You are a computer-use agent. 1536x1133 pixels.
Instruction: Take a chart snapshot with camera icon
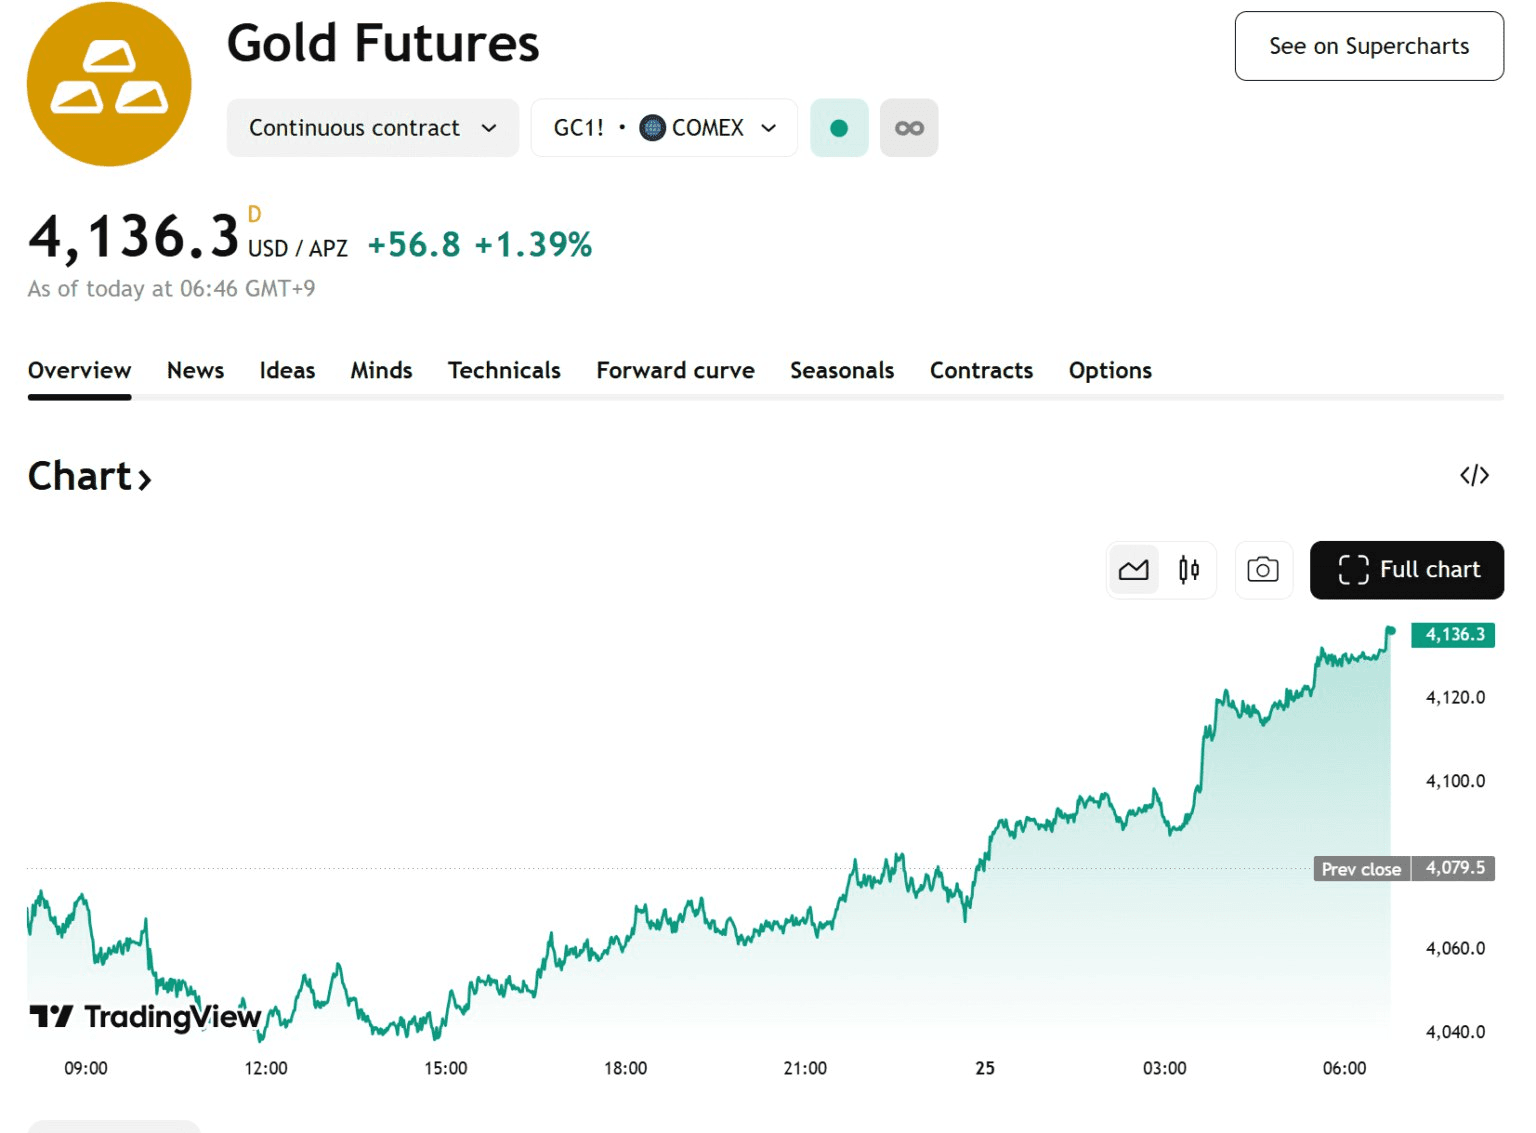click(1263, 570)
